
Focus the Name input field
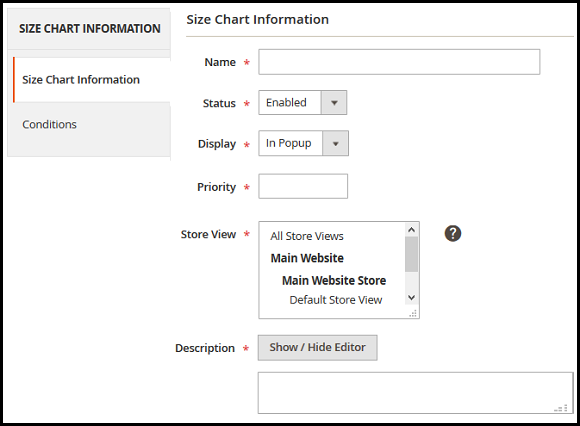click(x=399, y=62)
